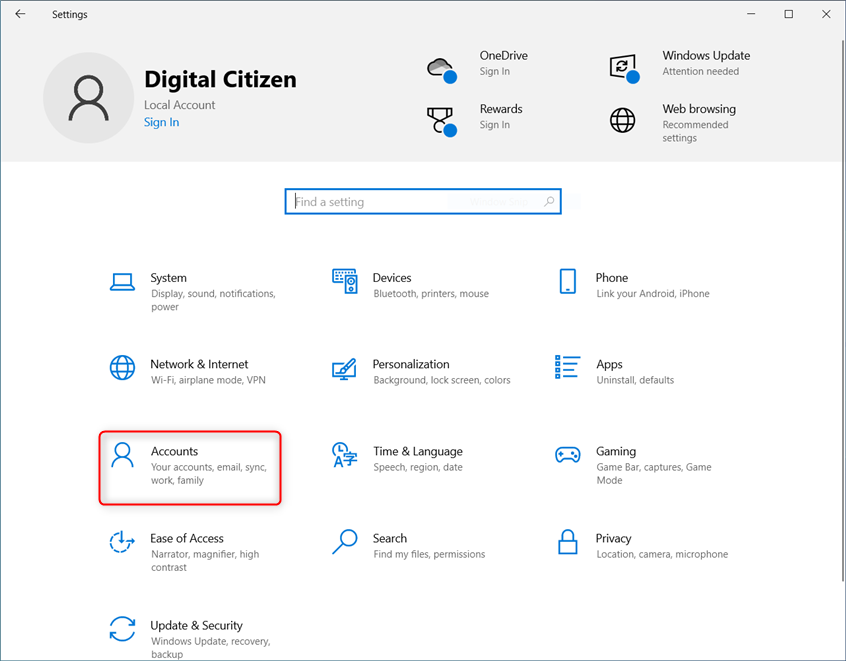846x661 pixels.
Task: Open Time & Language category title
Action: (418, 452)
